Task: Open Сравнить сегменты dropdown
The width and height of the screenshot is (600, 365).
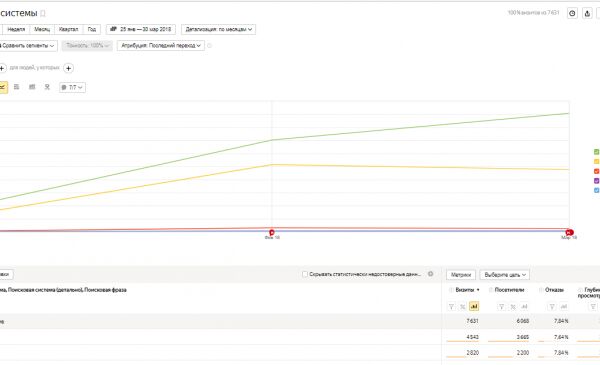Action: (28, 46)
